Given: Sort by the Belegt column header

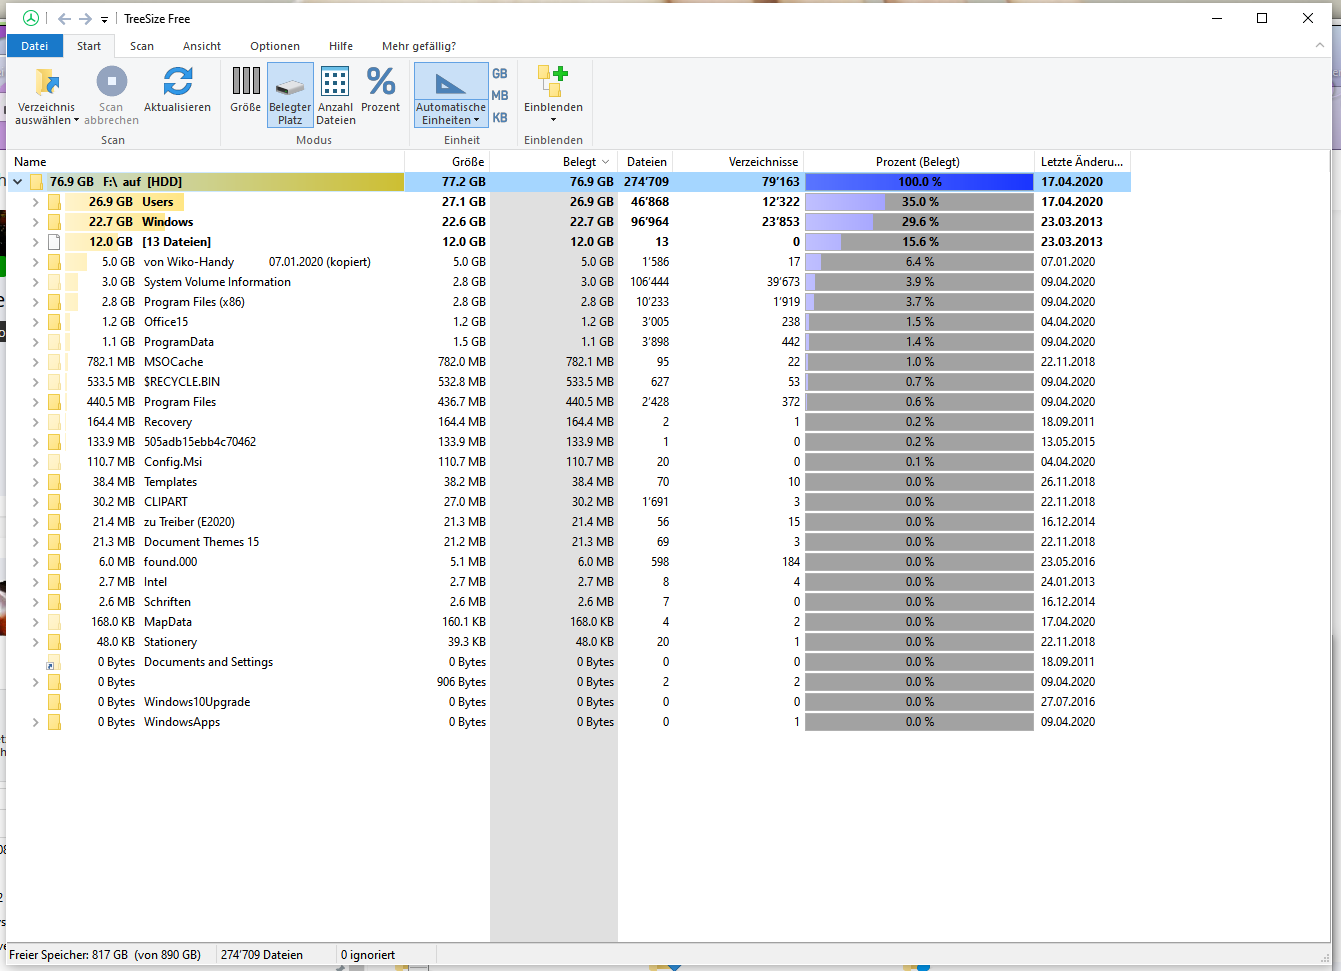Looking at the screenshot, I should point(580,162).
